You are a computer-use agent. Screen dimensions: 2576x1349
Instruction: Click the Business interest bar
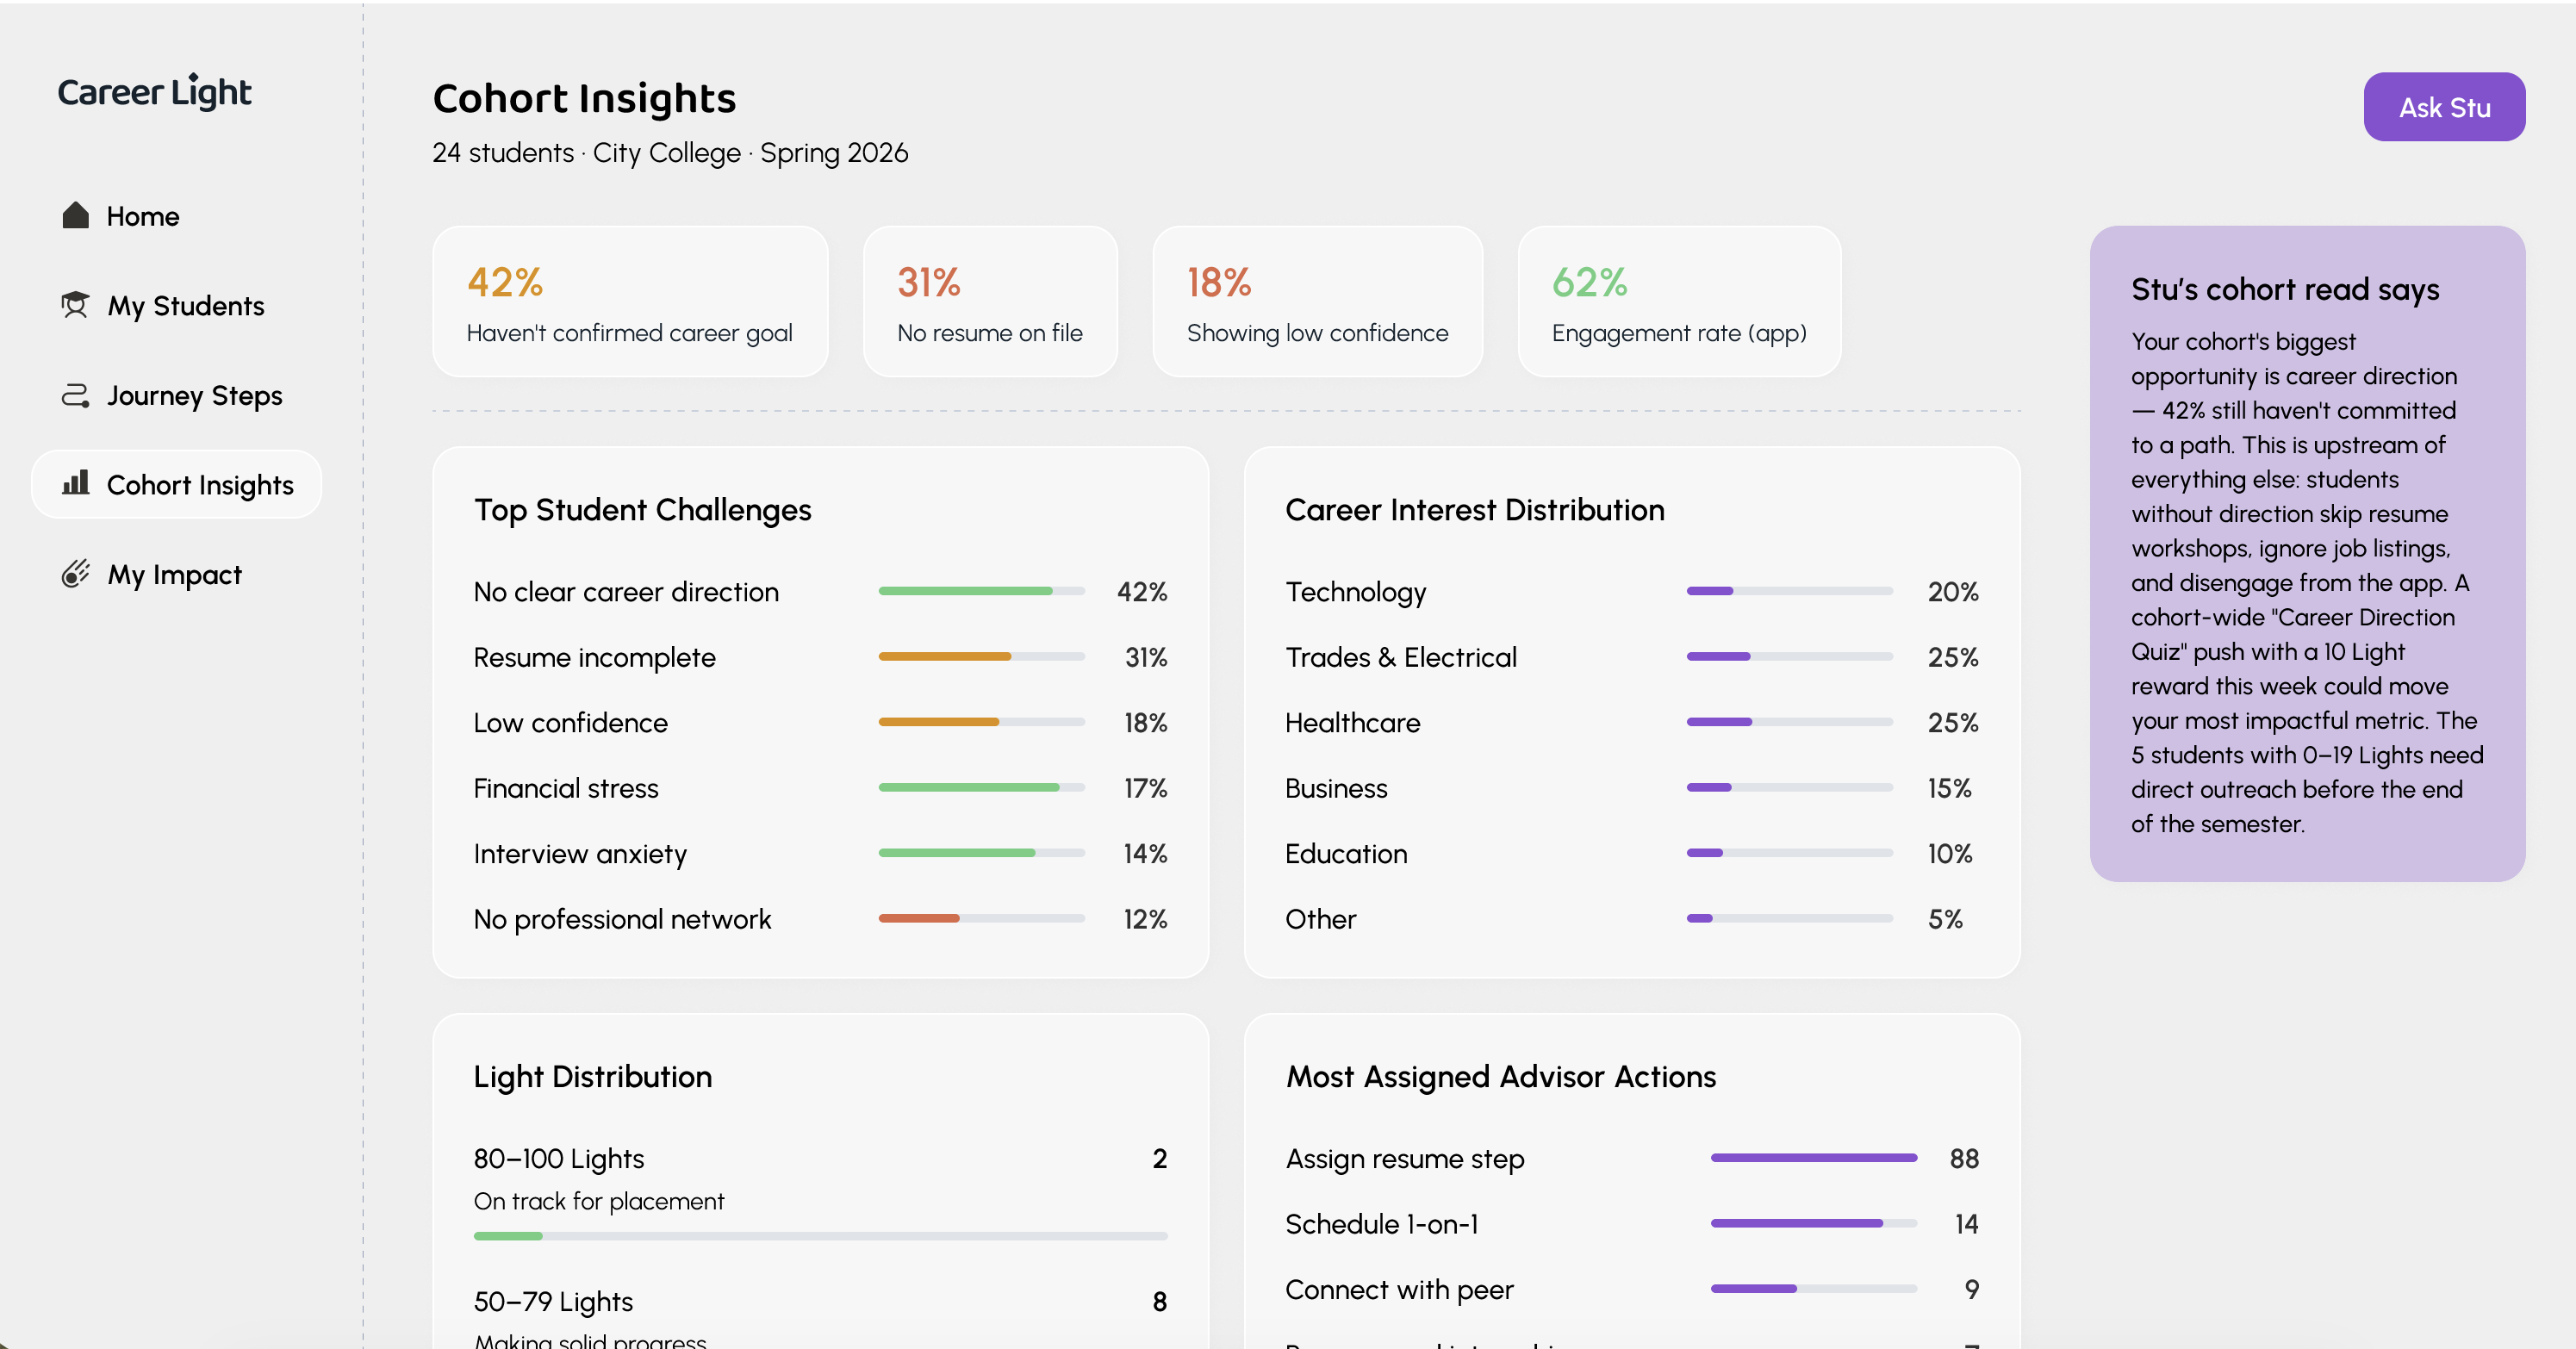[x=1790, y=787]
